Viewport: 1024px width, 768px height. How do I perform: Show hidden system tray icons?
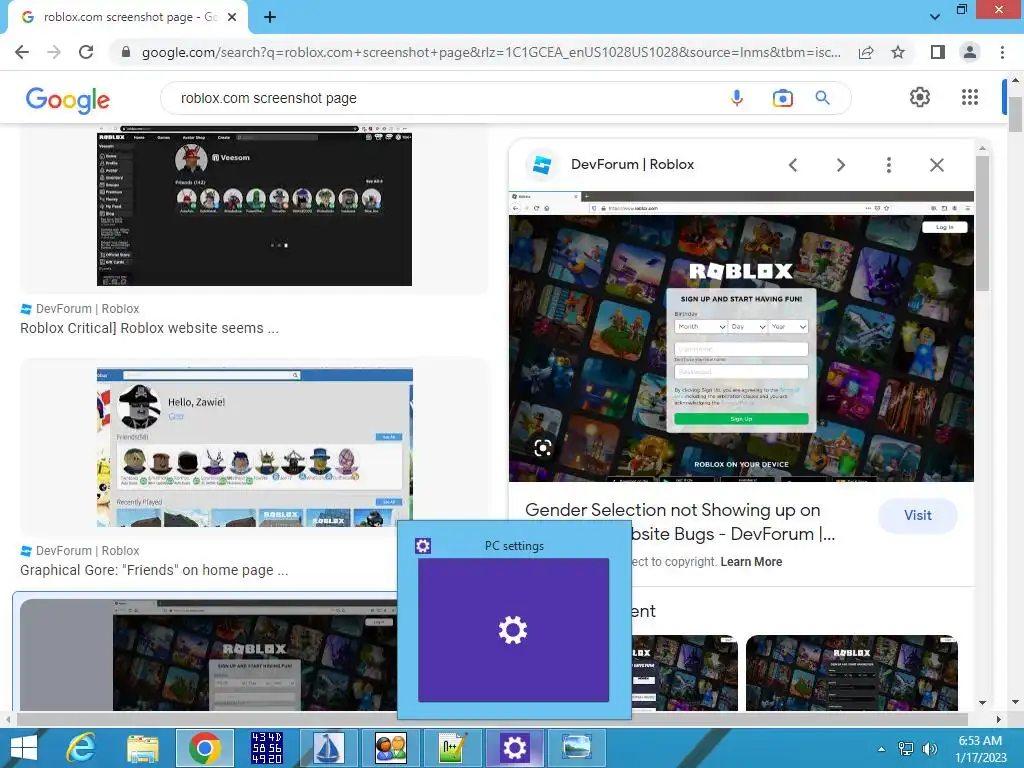pos(881,749)
